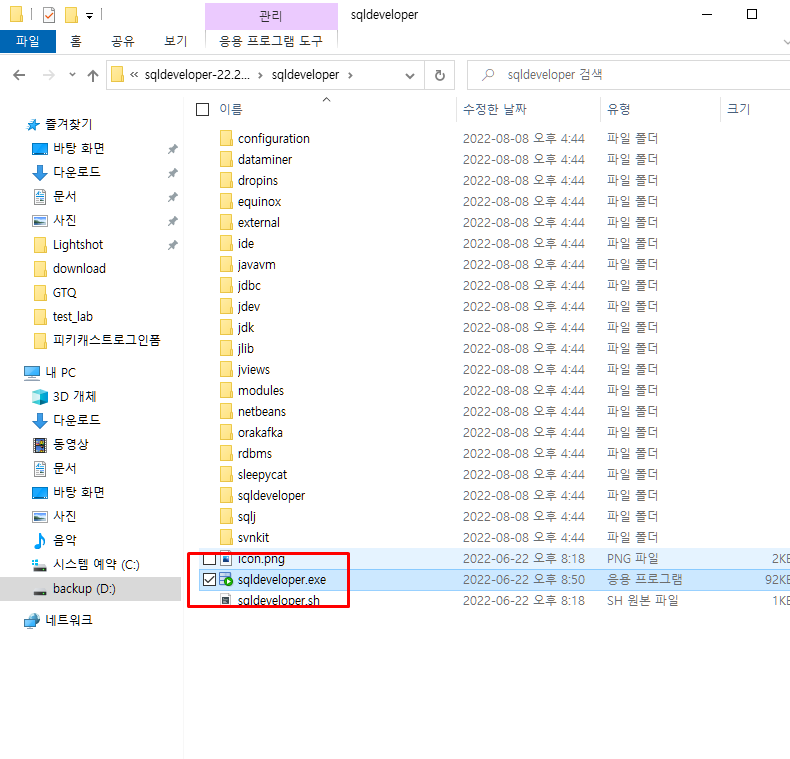
Task: Open 음악 under 내 PC
Action: (x=64, y=540)
